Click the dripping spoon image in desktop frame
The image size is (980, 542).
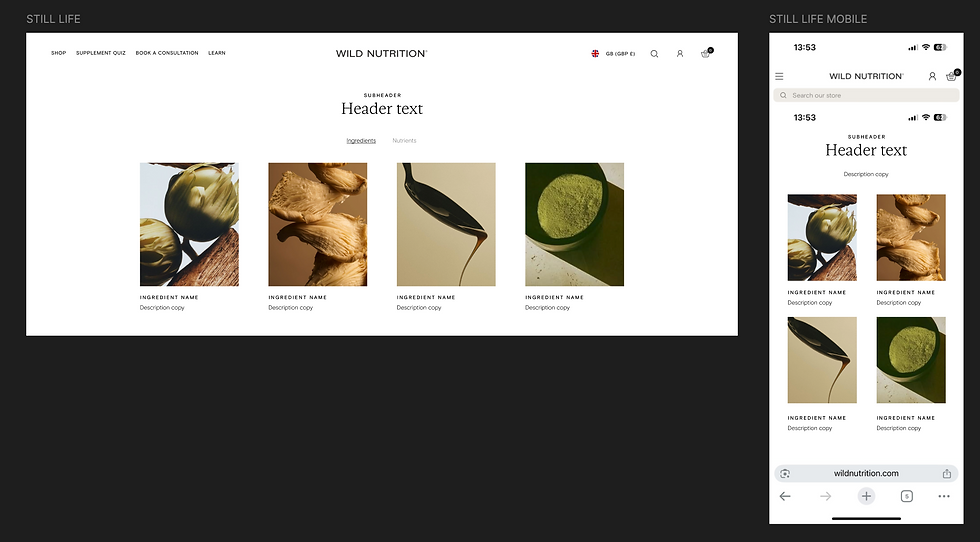coord(446,224)
